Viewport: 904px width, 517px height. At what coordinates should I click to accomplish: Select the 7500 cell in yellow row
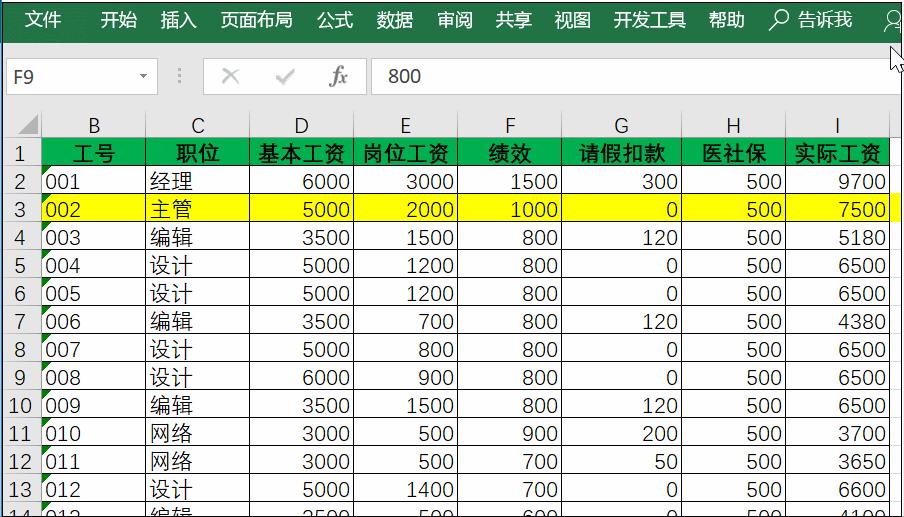[x=837, y=209]
